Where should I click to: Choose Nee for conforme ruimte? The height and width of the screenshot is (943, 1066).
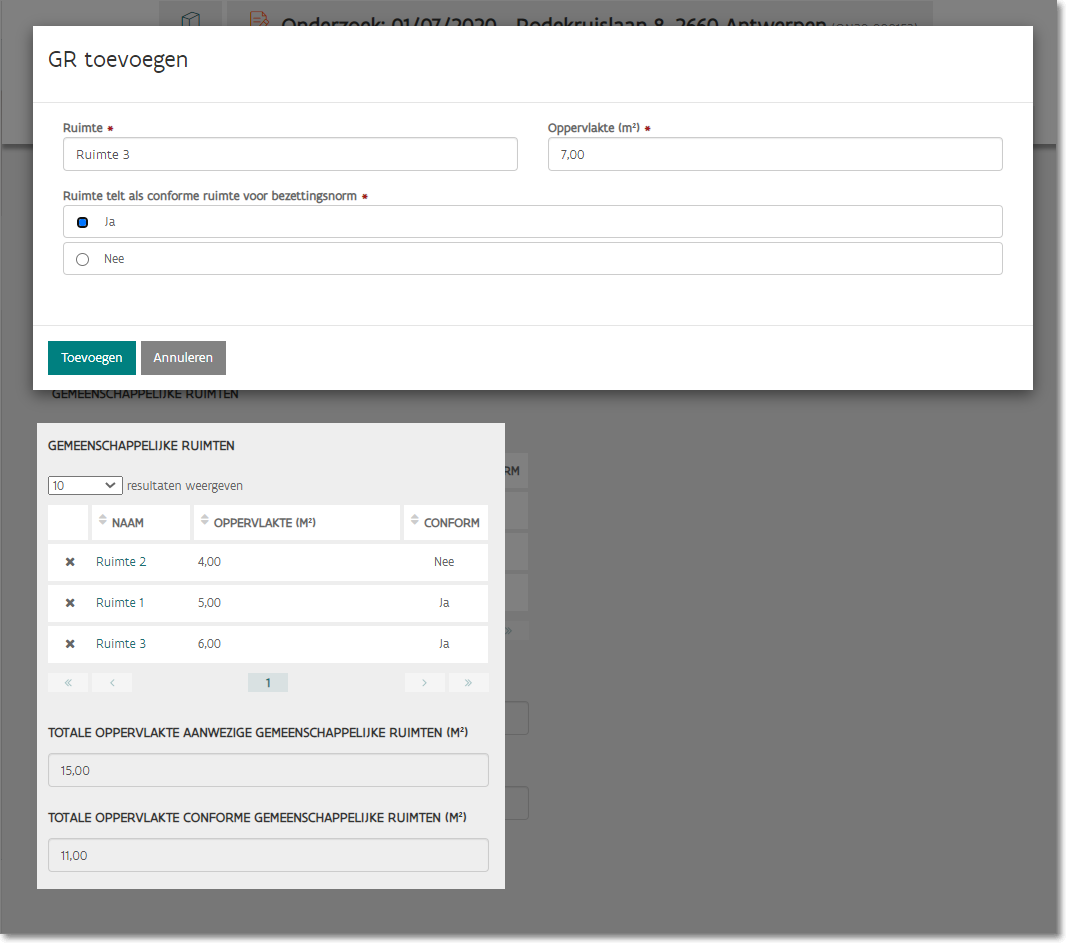(83, 259)
